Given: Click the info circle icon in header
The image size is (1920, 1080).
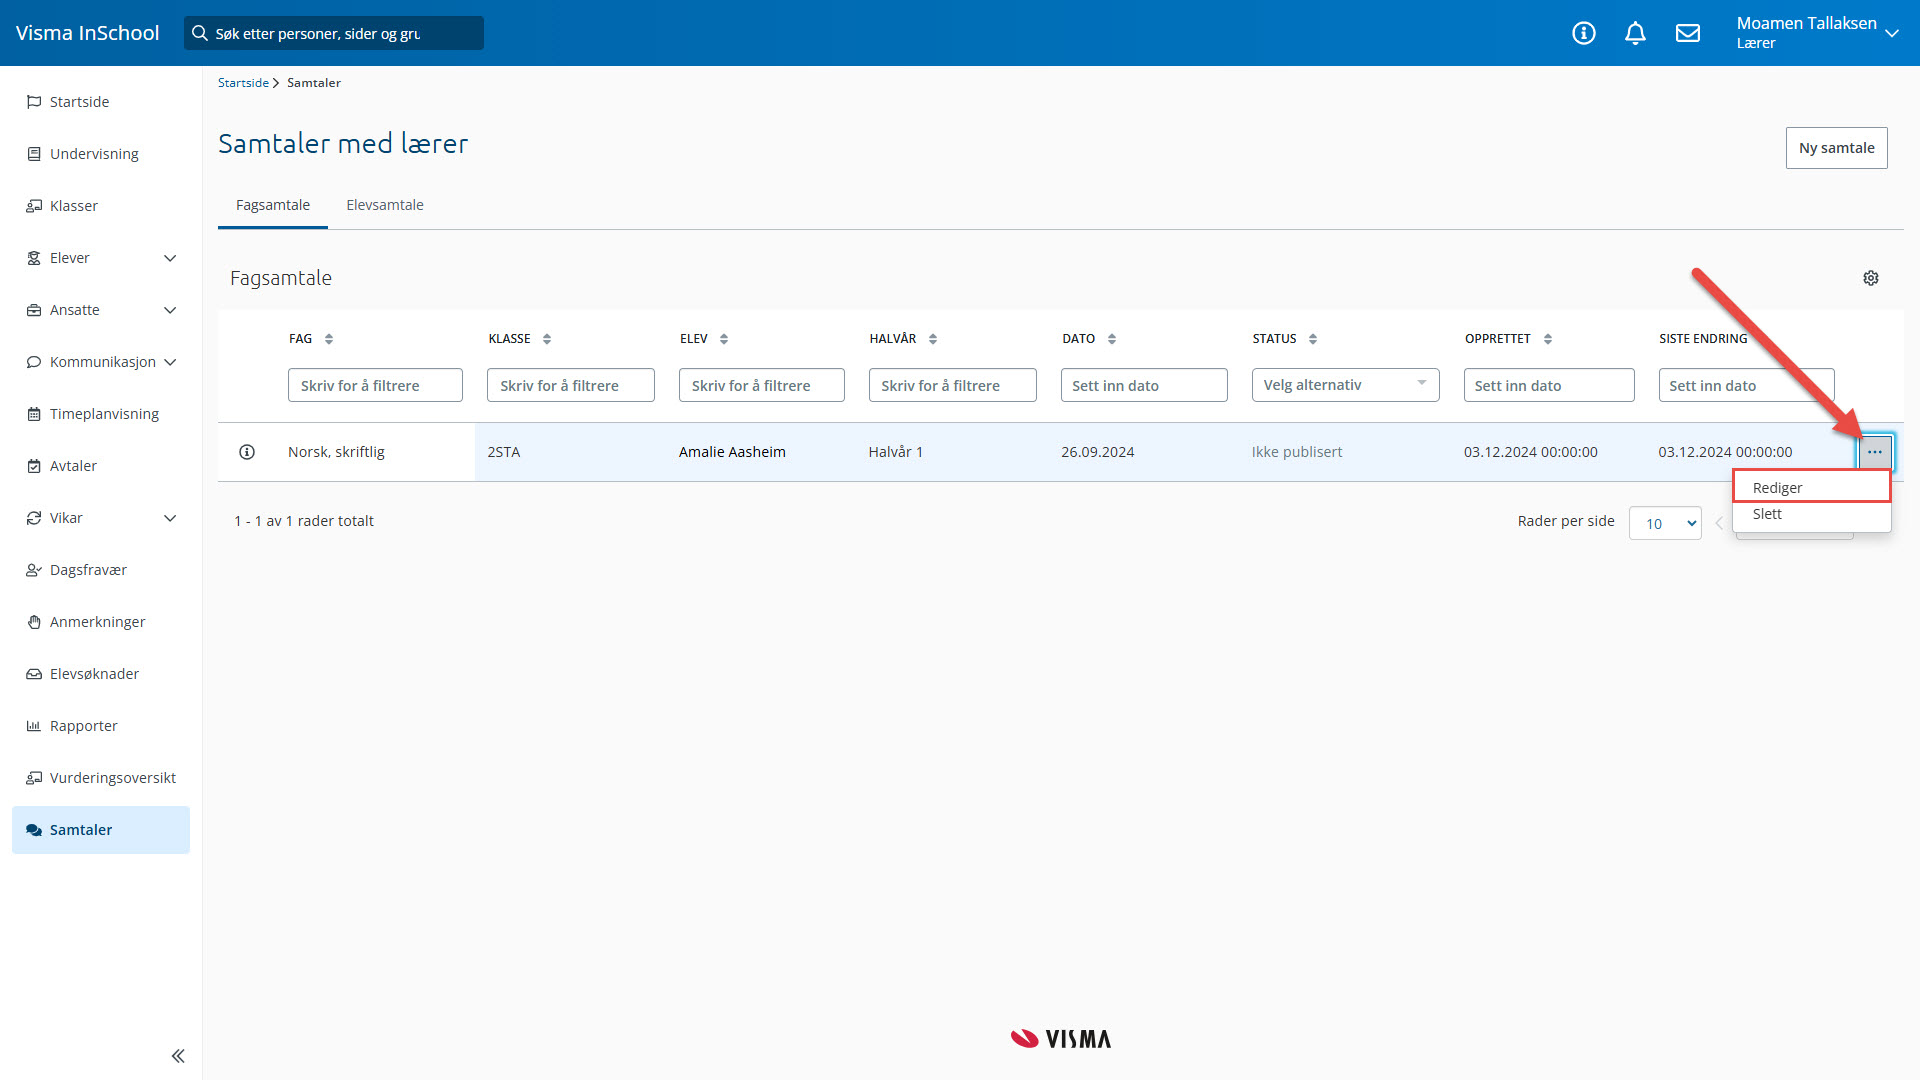Looking at the screenshot, I should click(x=1584, y=33).
